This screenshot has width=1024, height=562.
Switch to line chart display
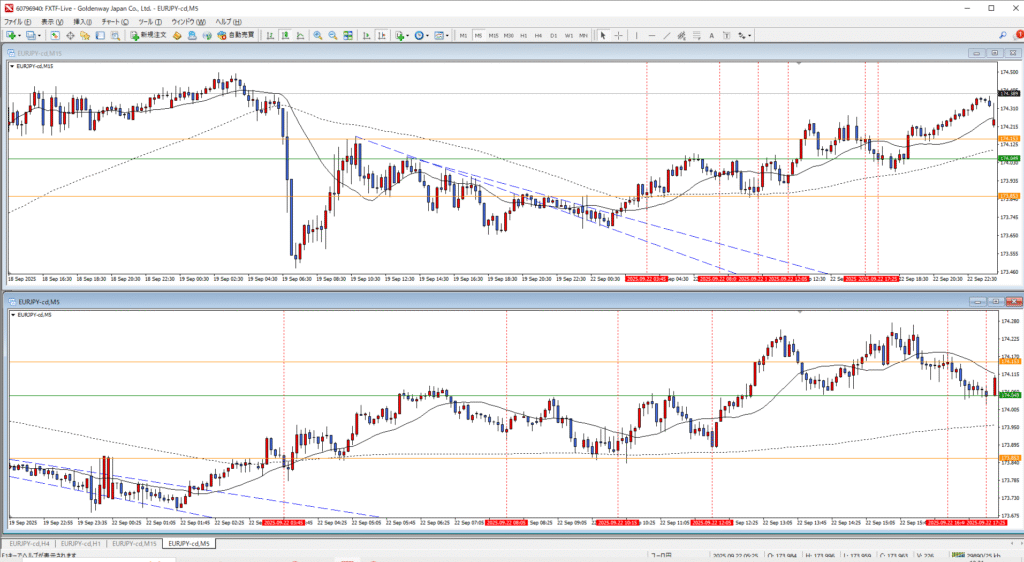coord(300,35)
